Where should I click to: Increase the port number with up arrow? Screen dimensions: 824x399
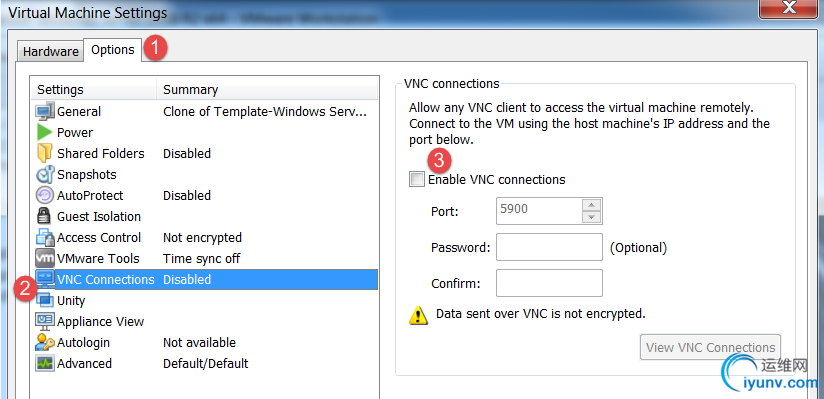click(x=592, y=204)
